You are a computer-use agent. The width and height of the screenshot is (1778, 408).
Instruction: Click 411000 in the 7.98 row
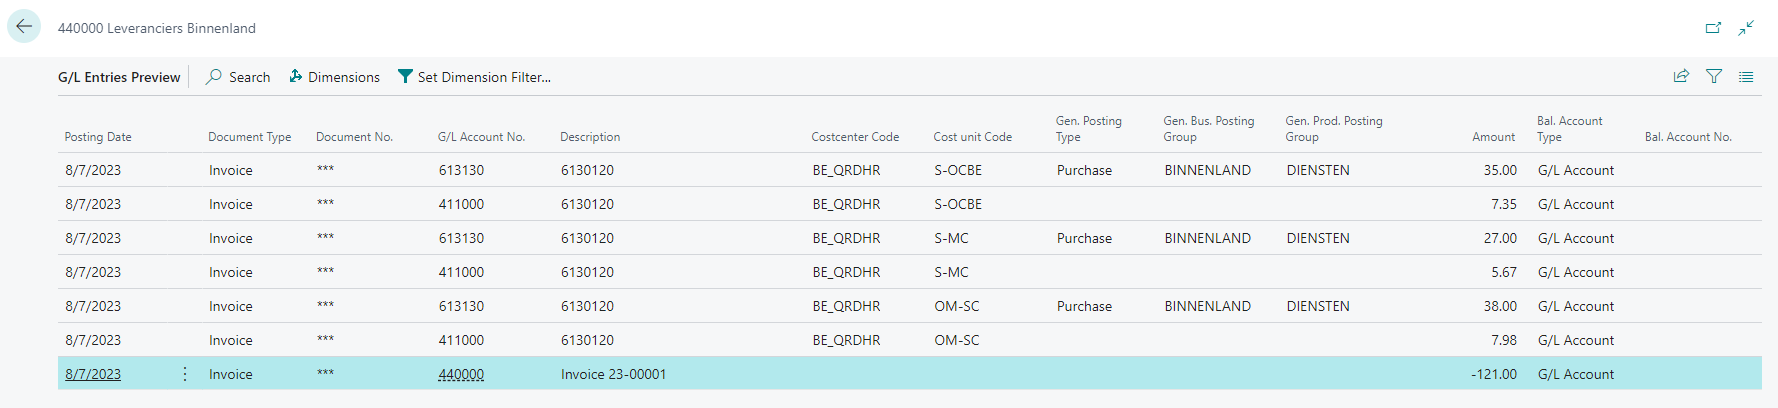[x=461, y=340]
